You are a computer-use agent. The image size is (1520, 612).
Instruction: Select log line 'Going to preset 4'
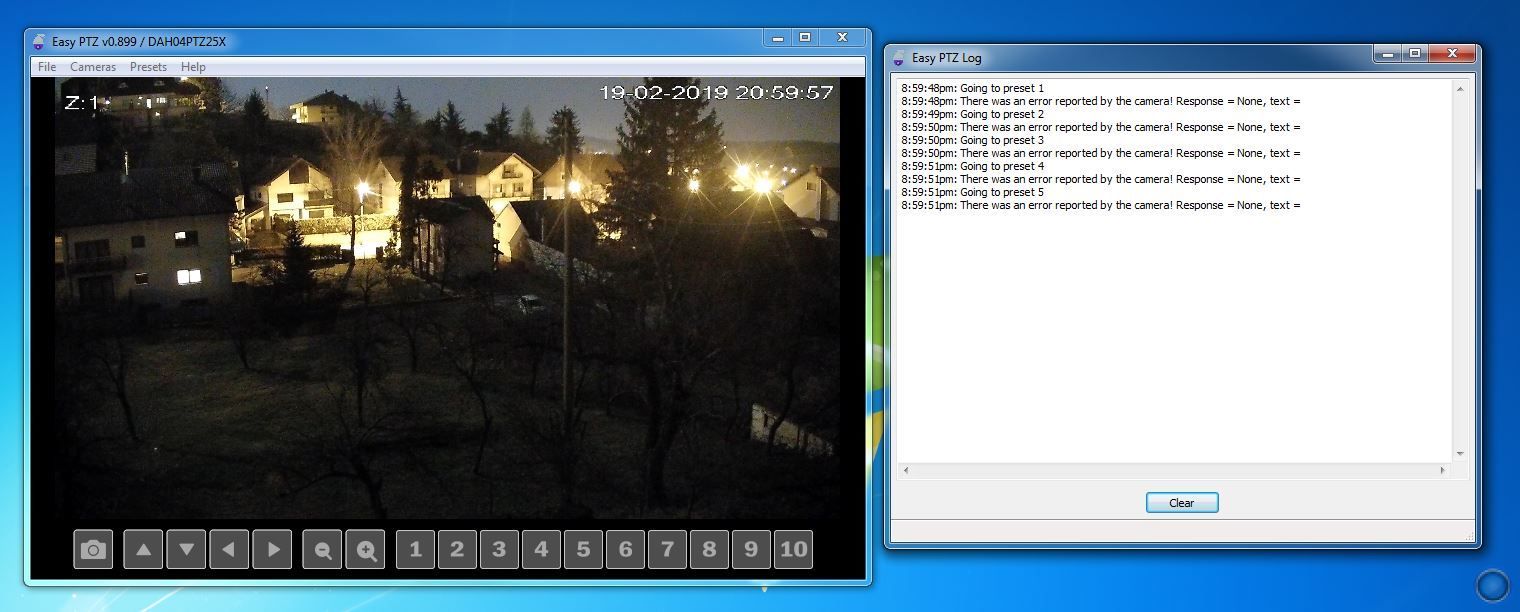[x=972, y=166]
